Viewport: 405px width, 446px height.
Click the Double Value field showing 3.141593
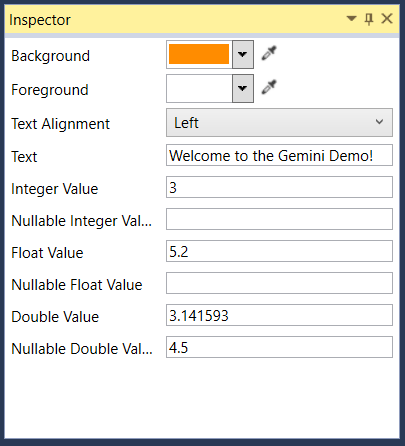[x=279, y=315]
